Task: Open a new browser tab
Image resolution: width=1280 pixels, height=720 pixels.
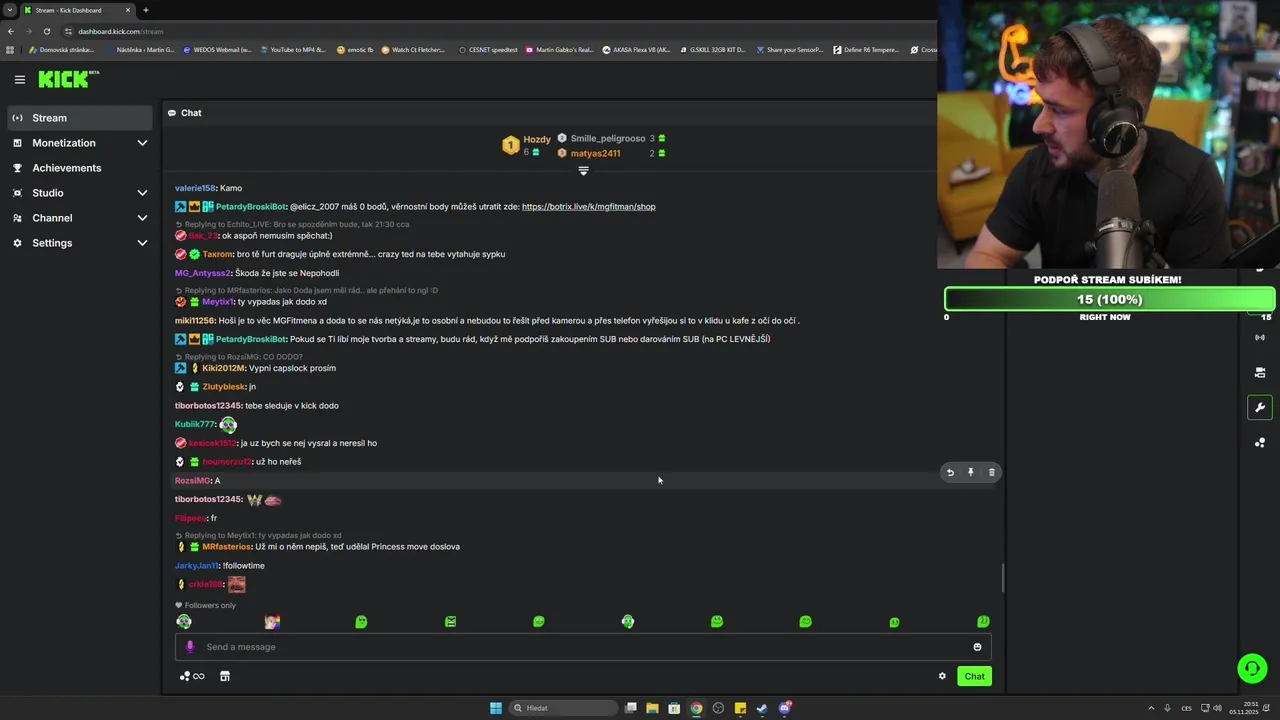Action: (146, 10)
